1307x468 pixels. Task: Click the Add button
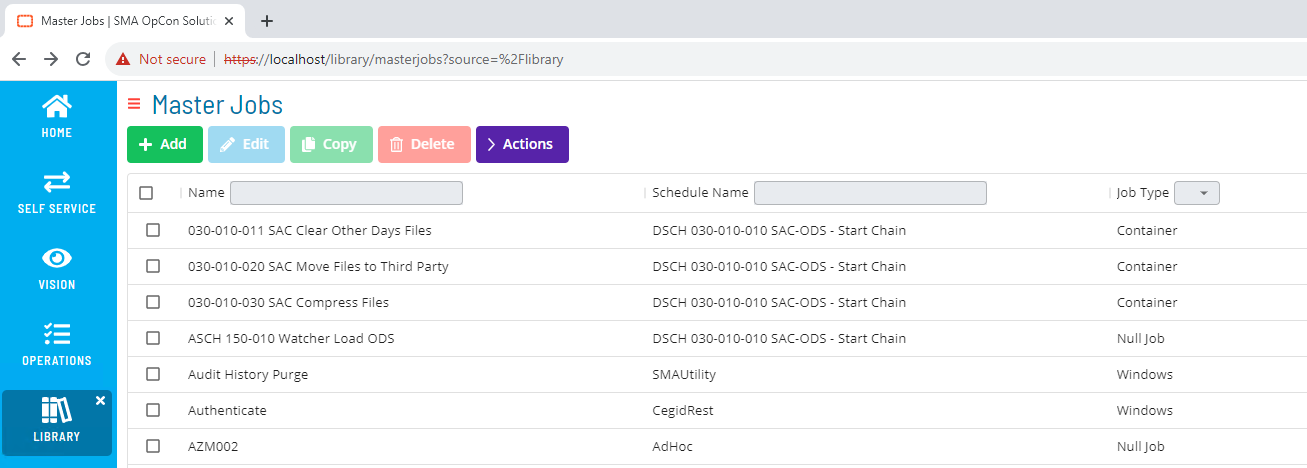(165, 144)
